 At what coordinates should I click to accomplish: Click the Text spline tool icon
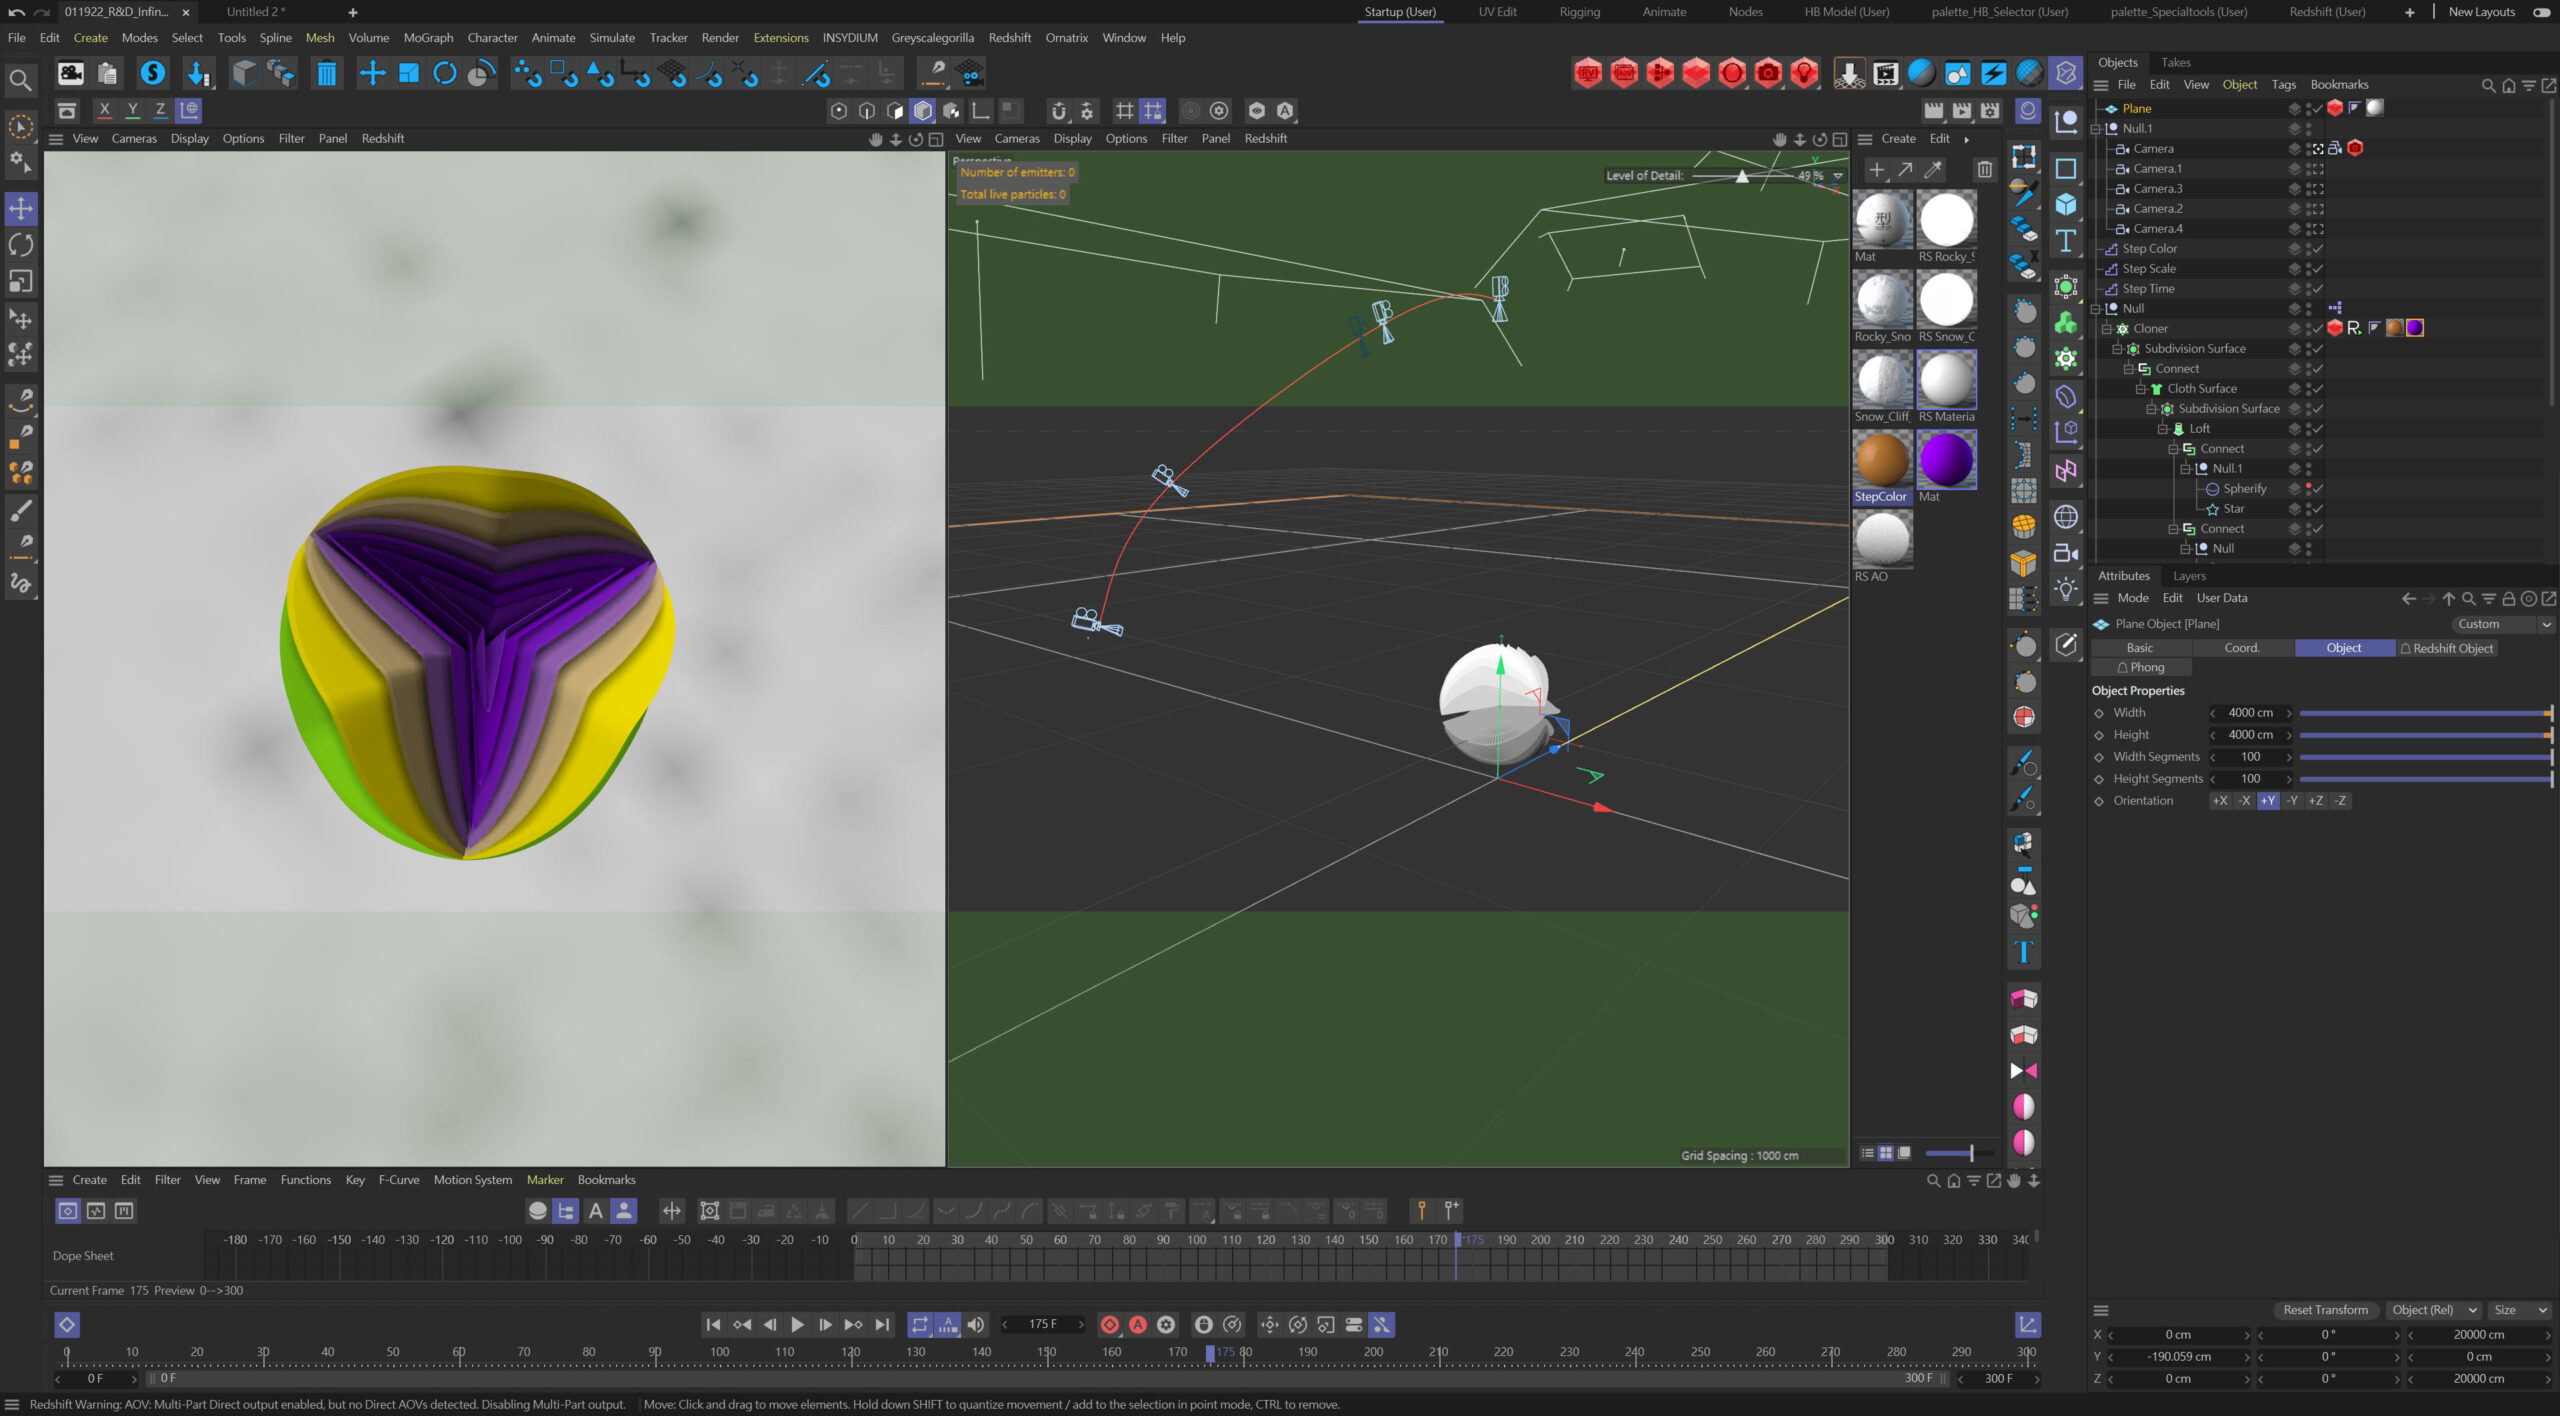pos(2066,241)
